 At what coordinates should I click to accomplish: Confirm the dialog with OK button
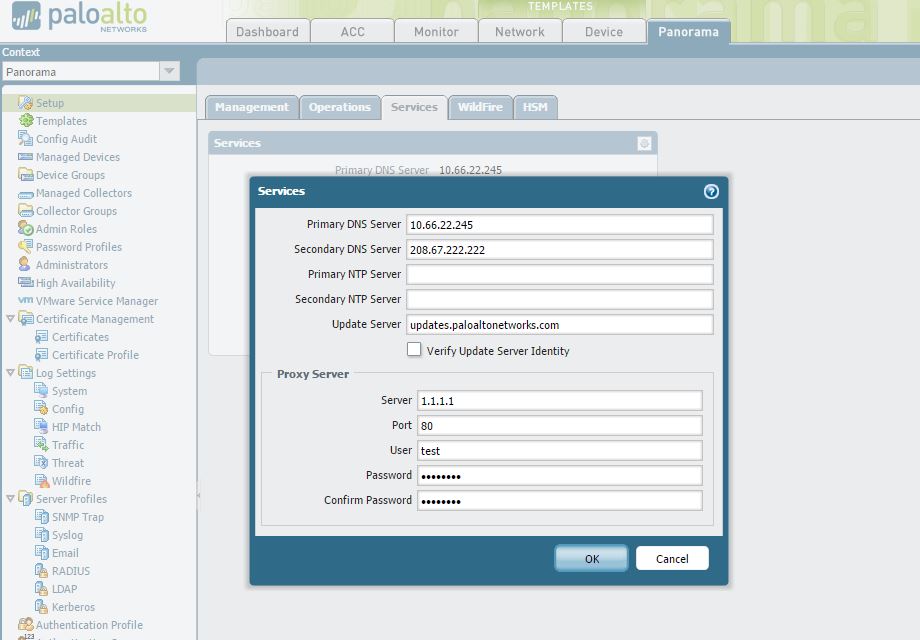click(x=591, y=559)
